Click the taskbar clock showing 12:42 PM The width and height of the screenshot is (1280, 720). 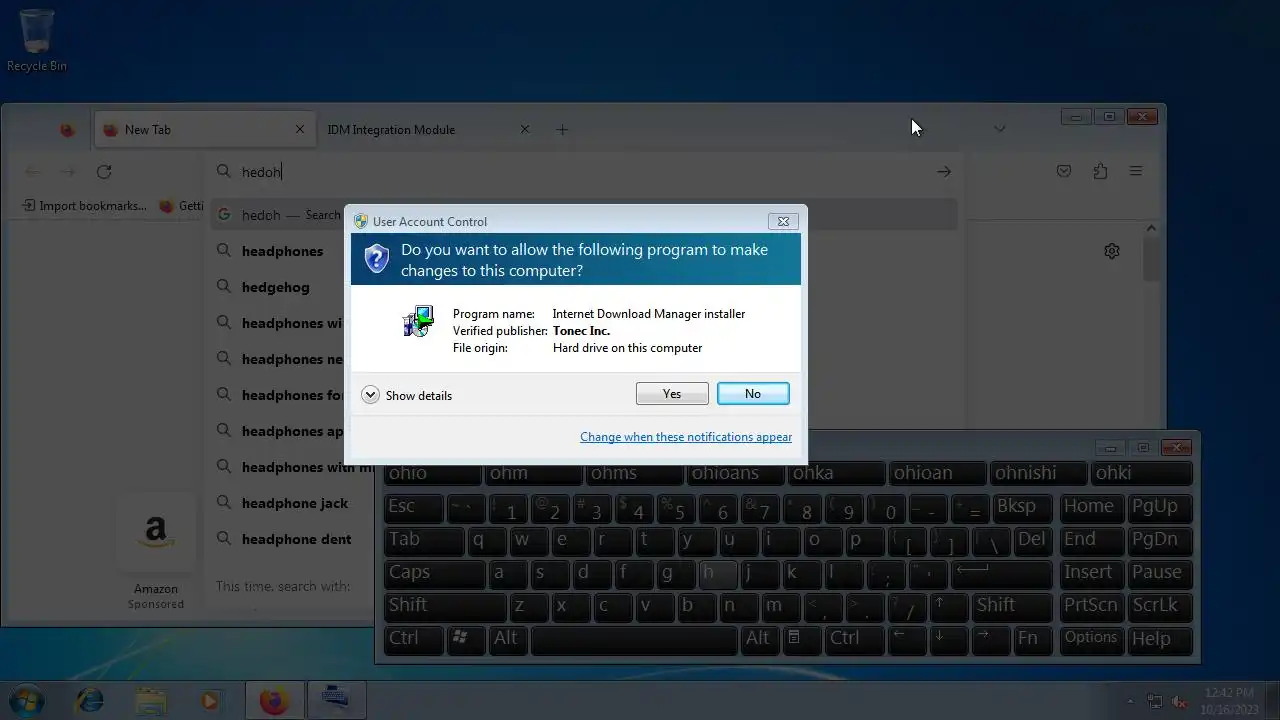point(1229,700)
